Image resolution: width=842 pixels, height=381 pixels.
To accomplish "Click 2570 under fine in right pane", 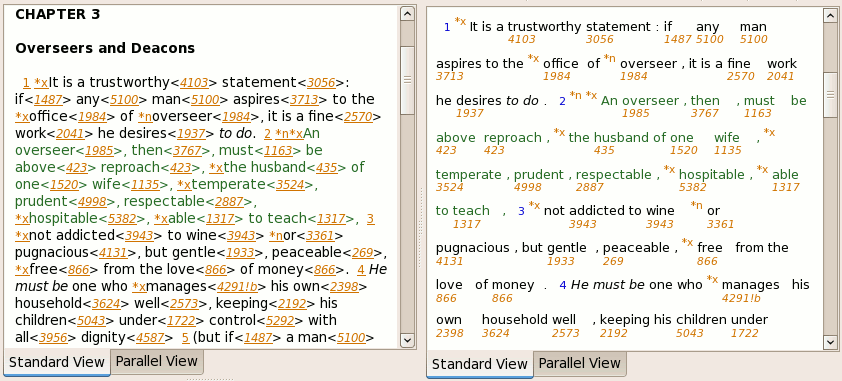I will 741,76.
